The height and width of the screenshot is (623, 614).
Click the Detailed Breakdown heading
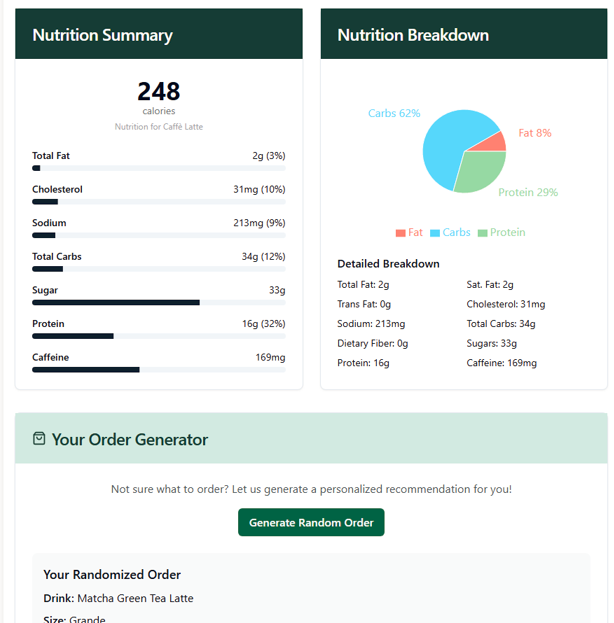388,264
